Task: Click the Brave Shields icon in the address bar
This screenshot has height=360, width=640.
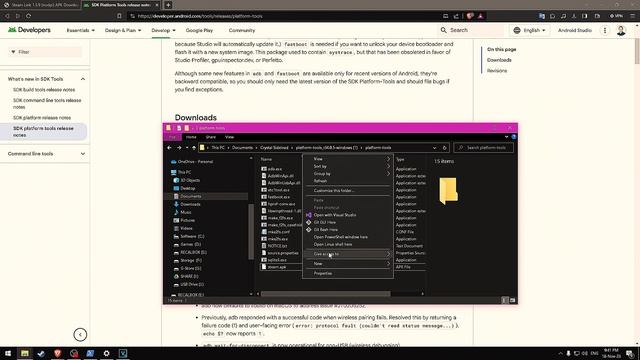Action: 470,16
